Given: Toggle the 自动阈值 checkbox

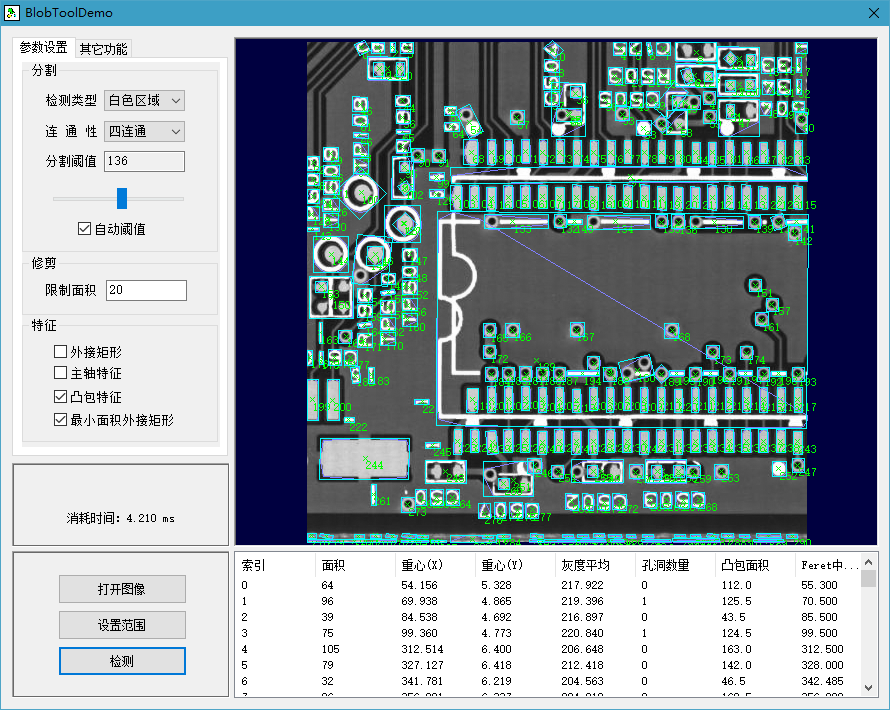Looking at the screenshot, I should pyautogui.click(x=85, y=229).
